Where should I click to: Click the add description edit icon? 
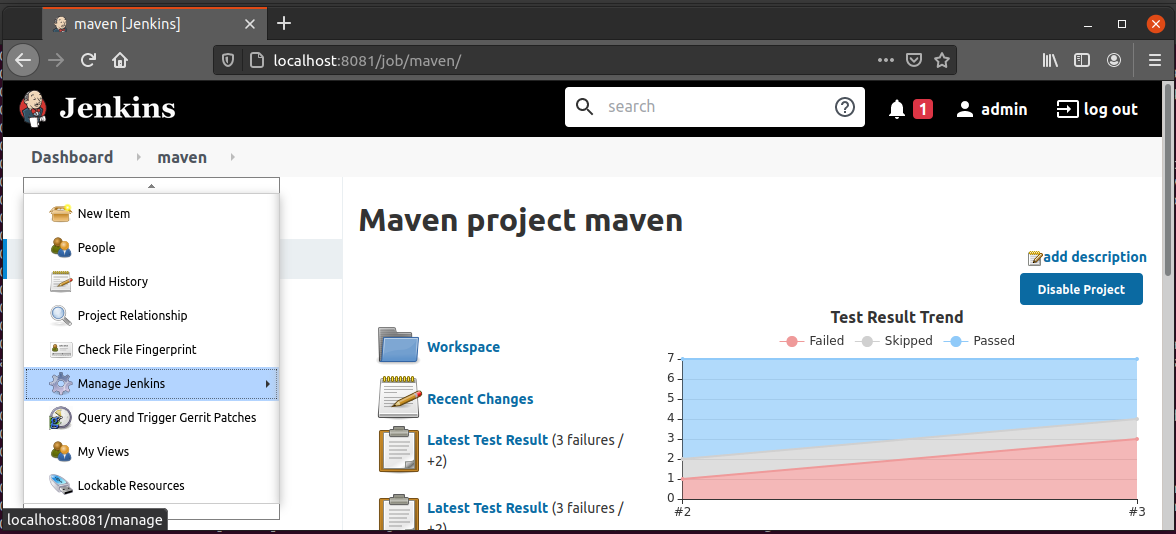[1035, 258]
